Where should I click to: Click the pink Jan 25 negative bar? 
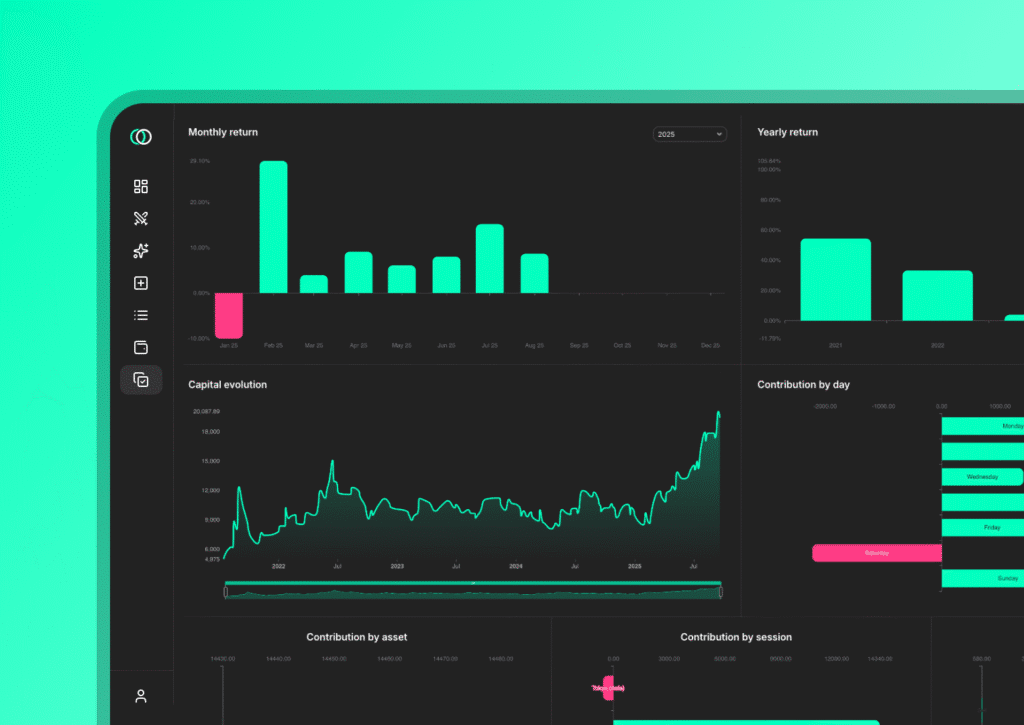(x=229, y=315)
